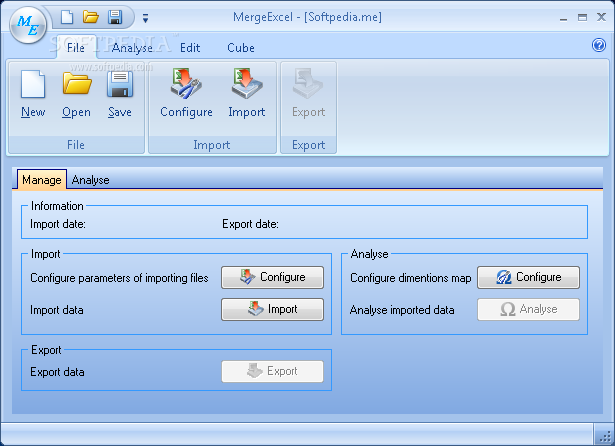Viewport: 615px width, 446px height.
Task: Click the 'Export data' label
Action: pos(57,372)
